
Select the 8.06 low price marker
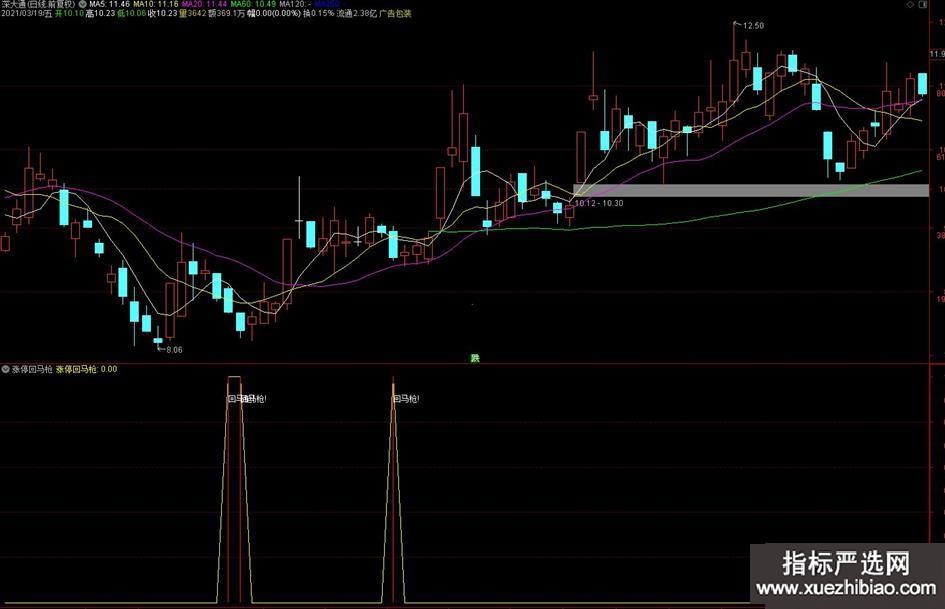tap(173, 349)
